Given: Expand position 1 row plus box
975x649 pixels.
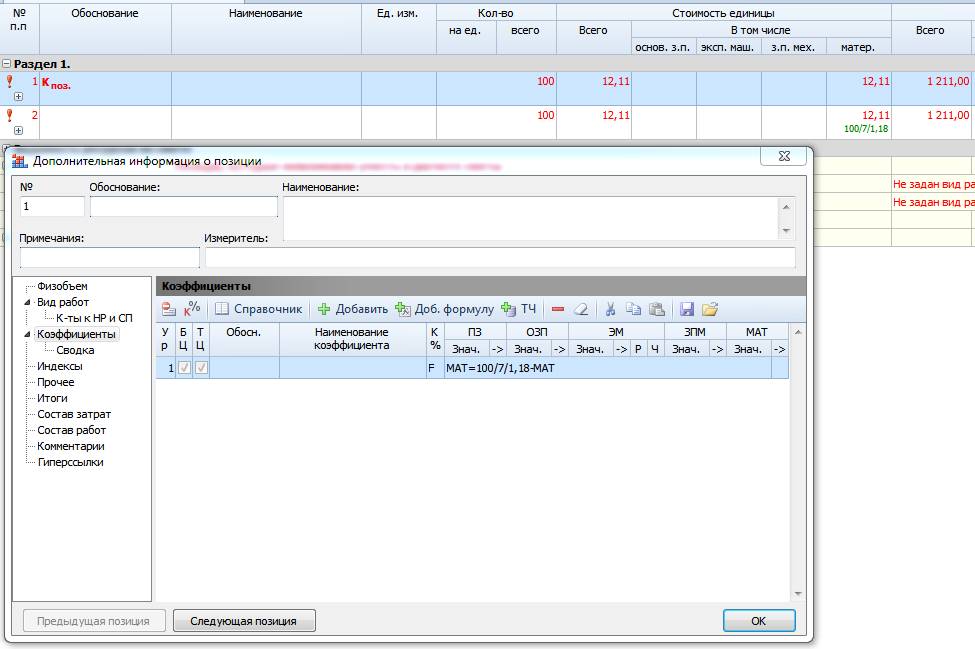Looking at the screenshot, I should 19,96.
